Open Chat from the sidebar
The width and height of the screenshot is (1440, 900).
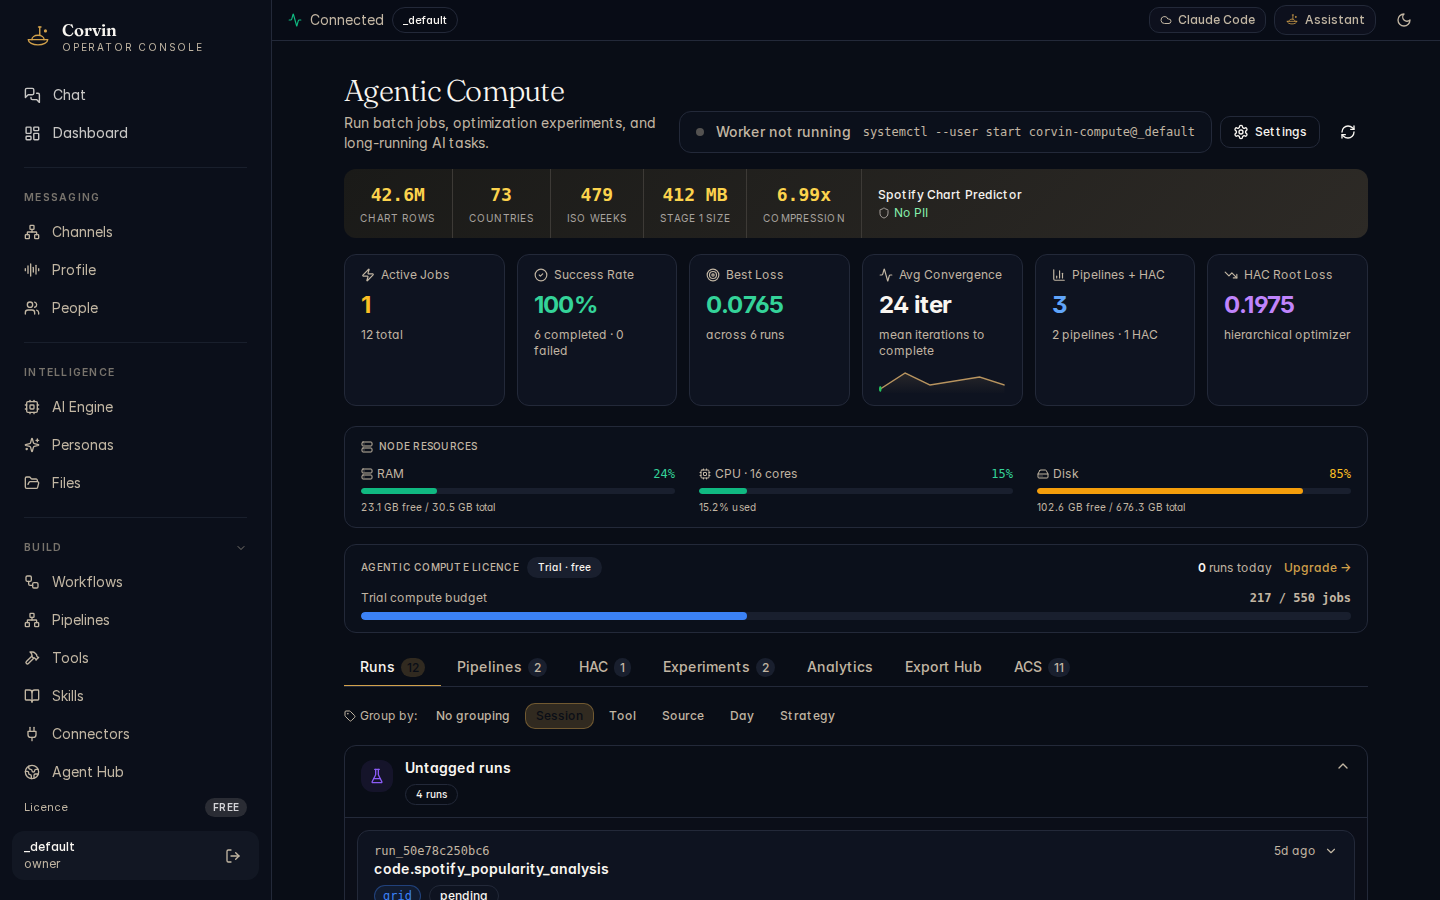coord(135,95)
